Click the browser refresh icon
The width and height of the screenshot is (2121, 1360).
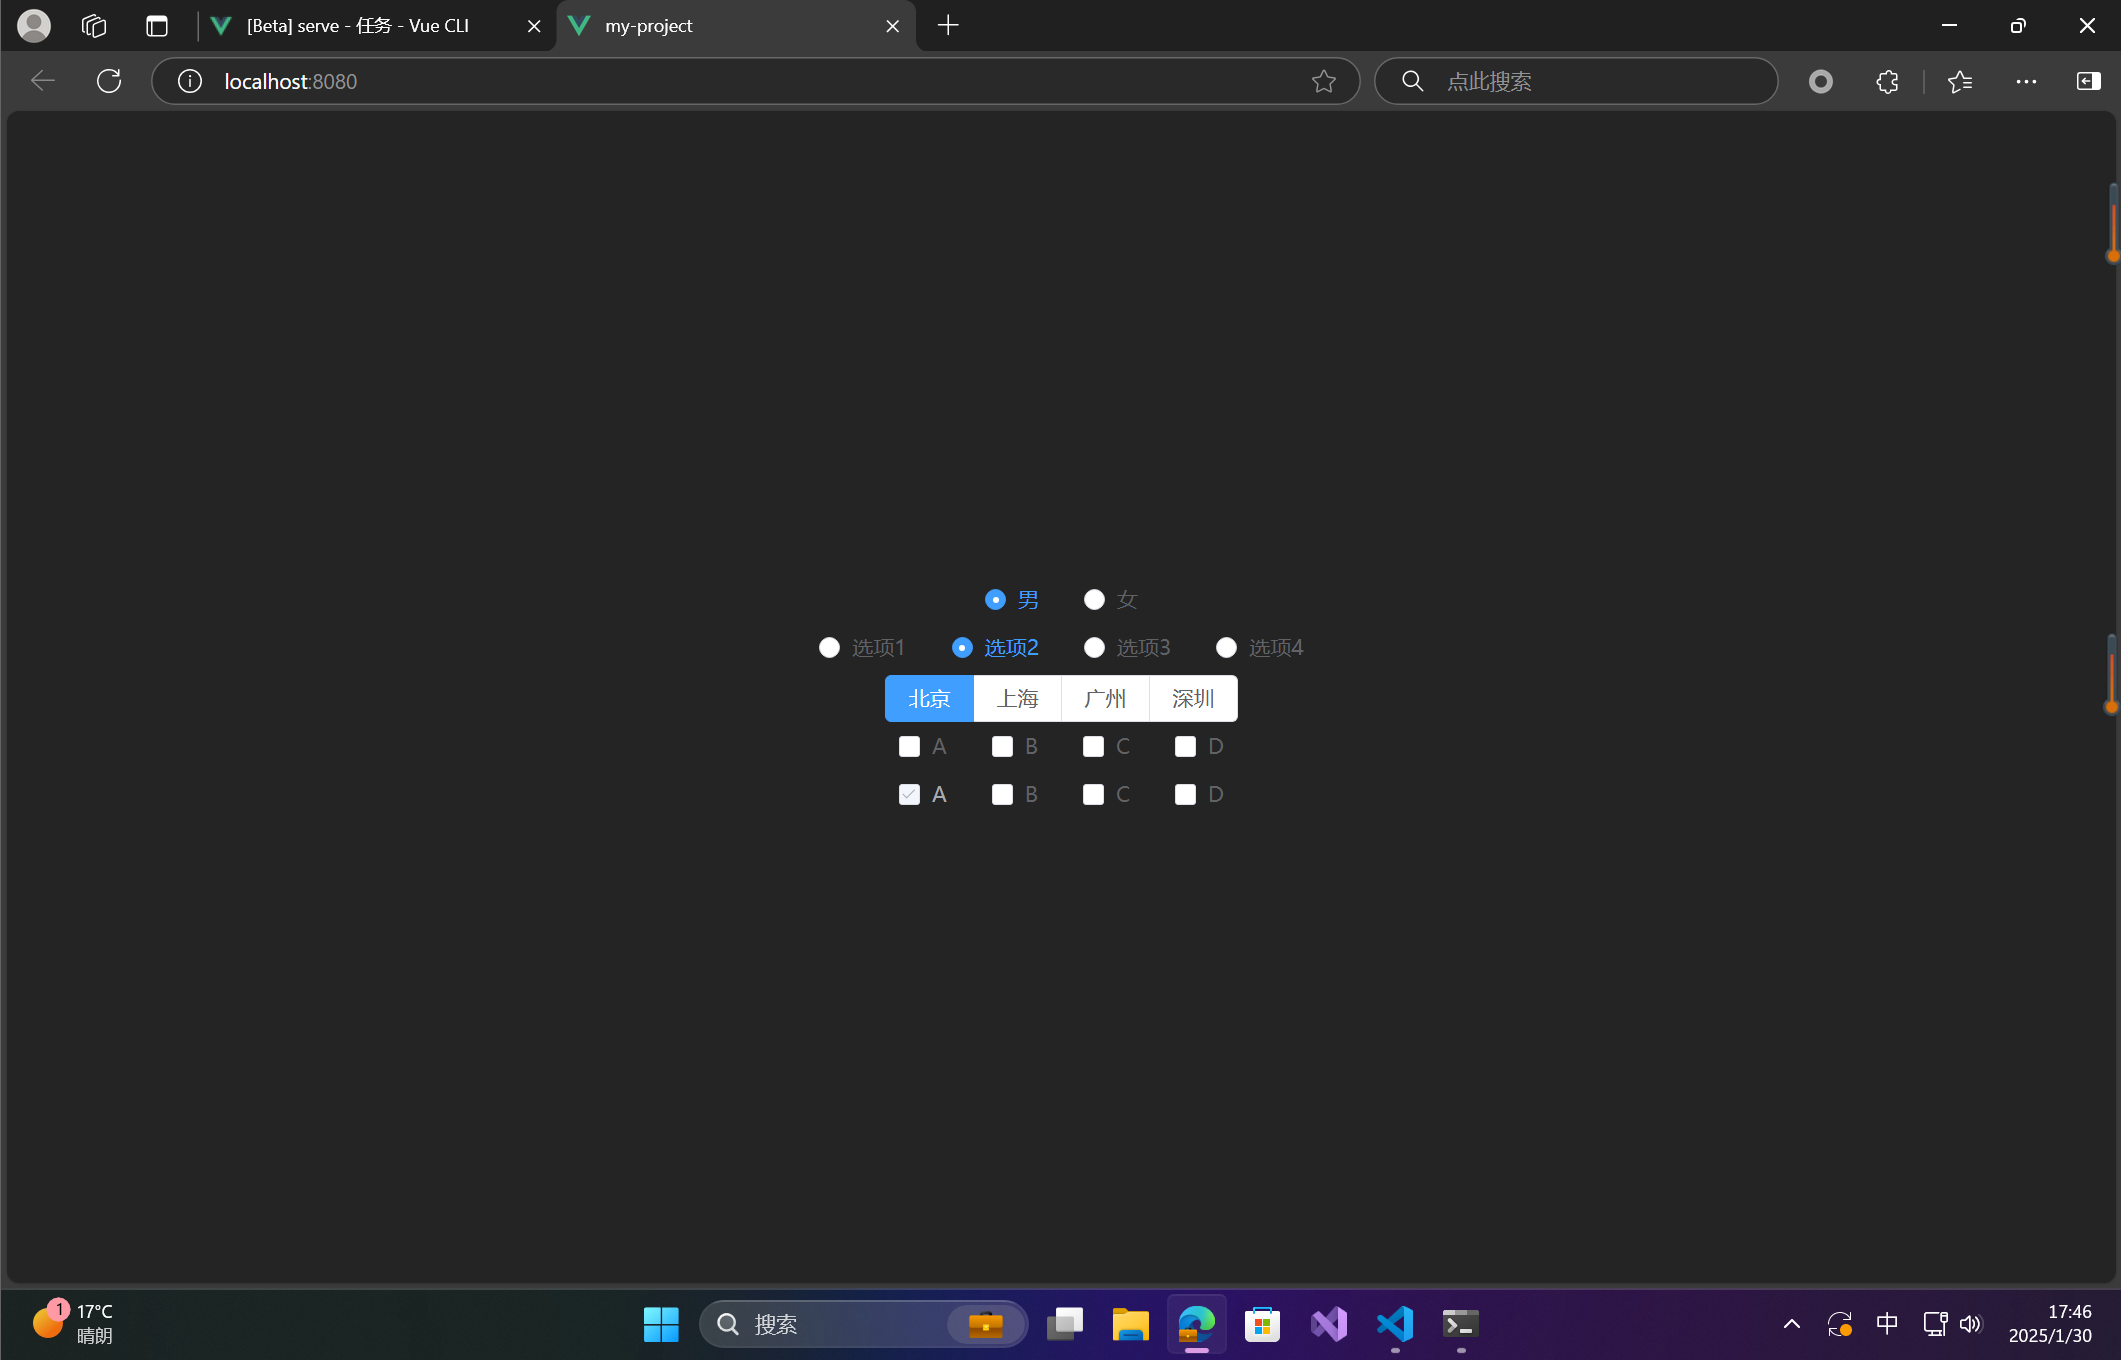click(x=109, y=81)
